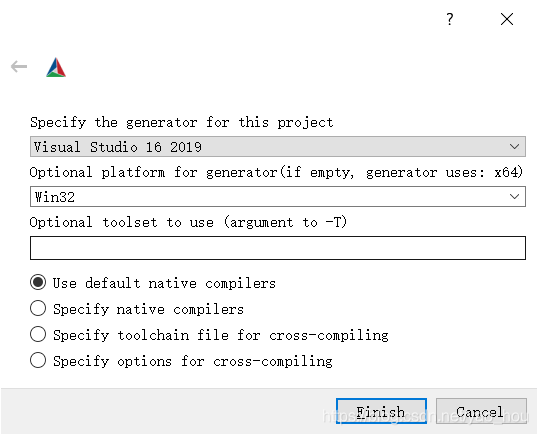538x435 pixels.
Task: Select Use default native compilers radio button
Action: click(x=38, y=282)
